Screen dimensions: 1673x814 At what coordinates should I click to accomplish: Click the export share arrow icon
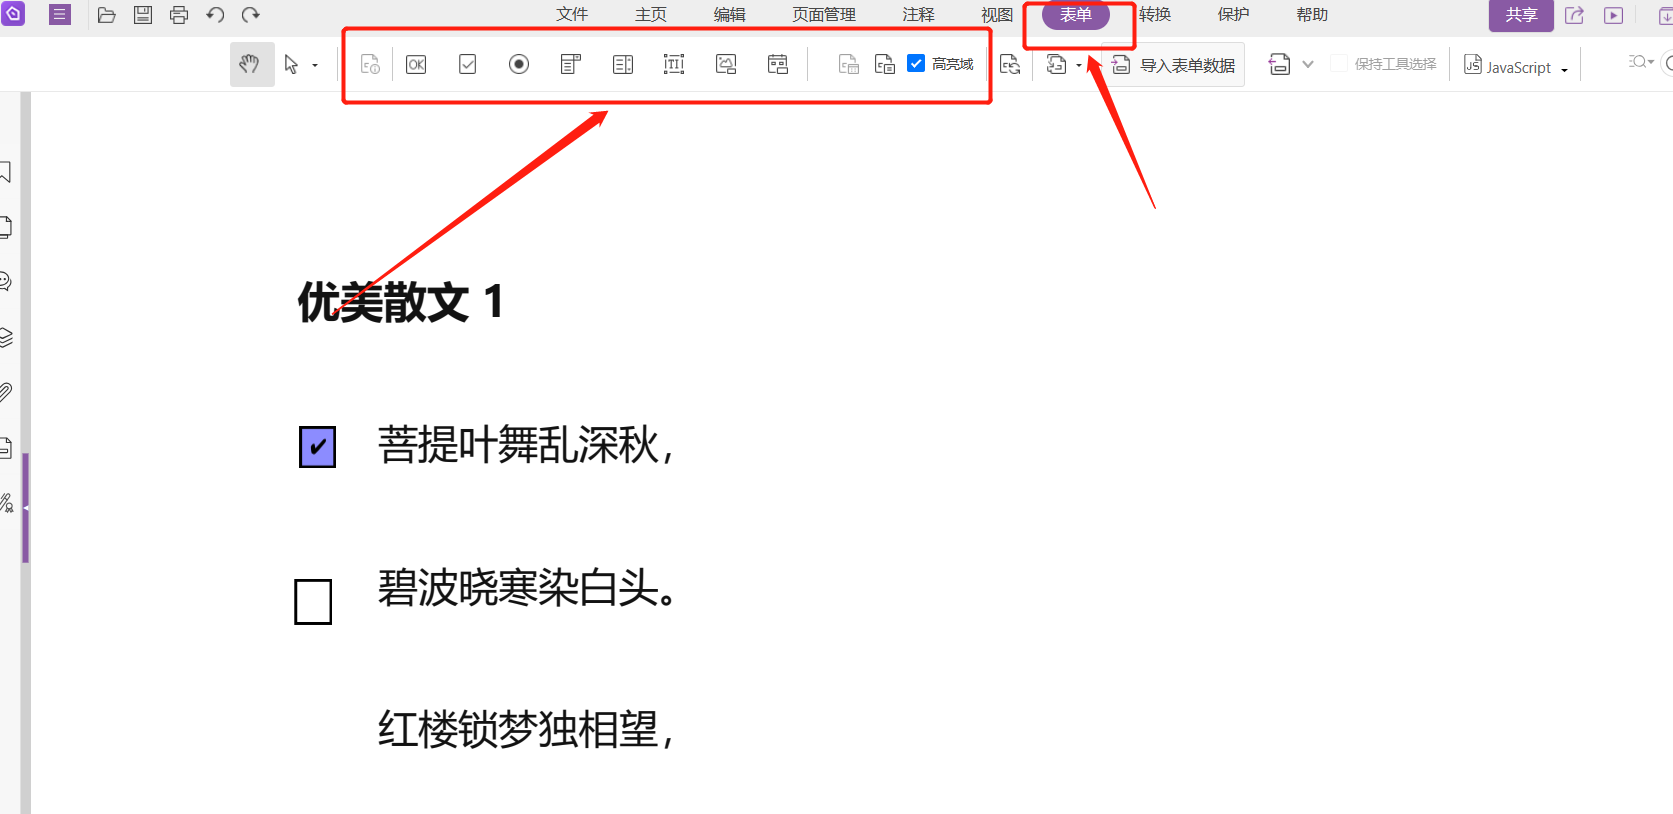click(1574, 15)
